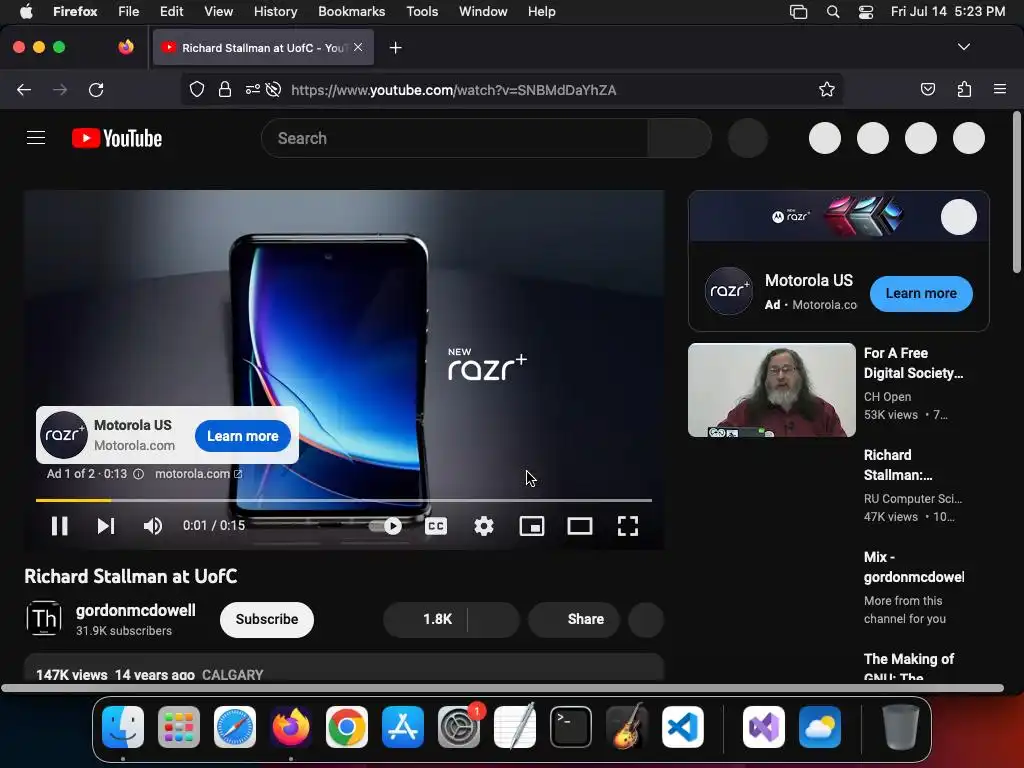Image resolution: width=1024 pixels, height=768 pixels.
Task: Open System Settings from the Dock
Action: [x=458, y=727]
